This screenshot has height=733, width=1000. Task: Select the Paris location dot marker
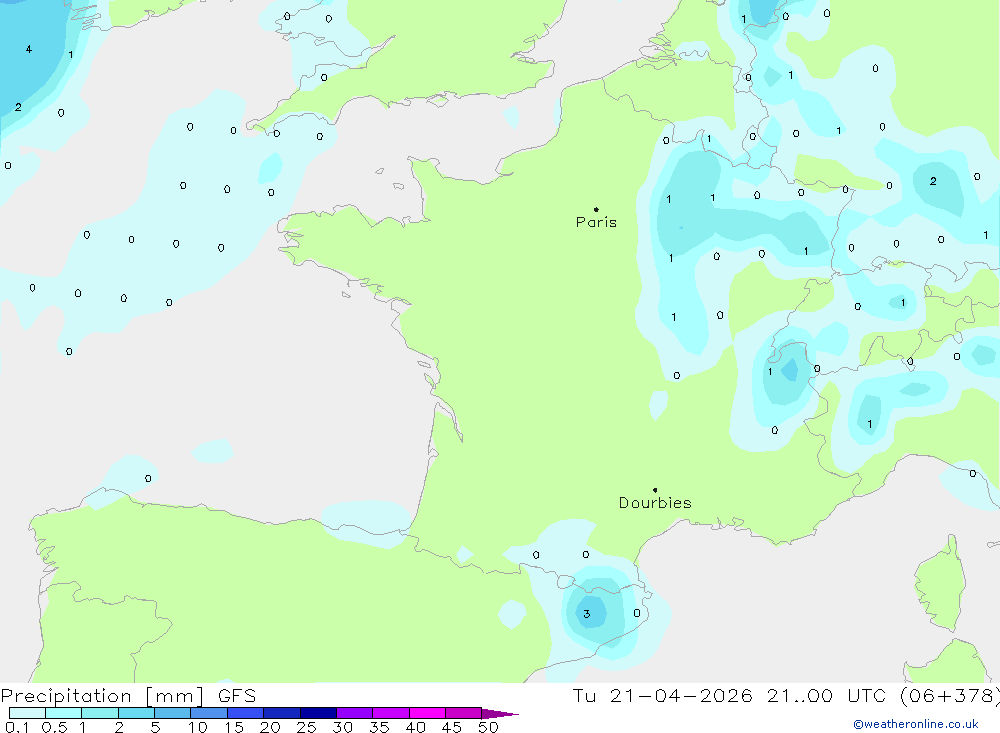point(596,209)
